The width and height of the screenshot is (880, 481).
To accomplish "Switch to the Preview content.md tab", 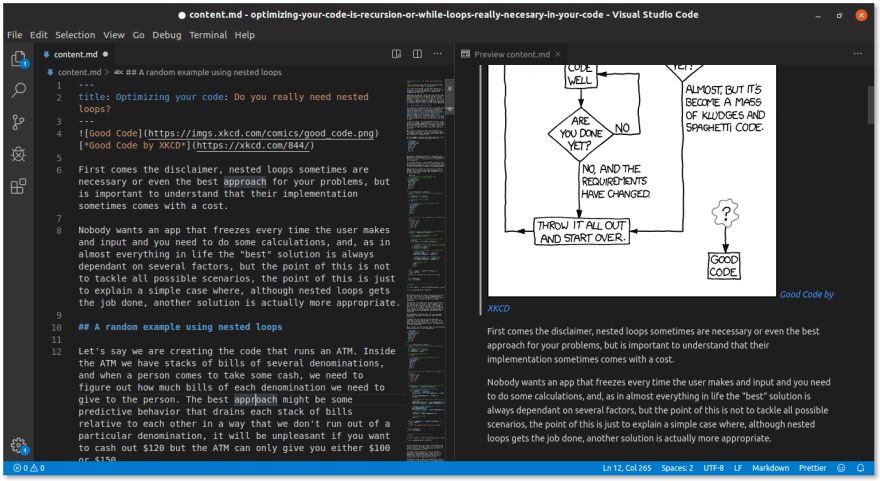I will [511, 54].
